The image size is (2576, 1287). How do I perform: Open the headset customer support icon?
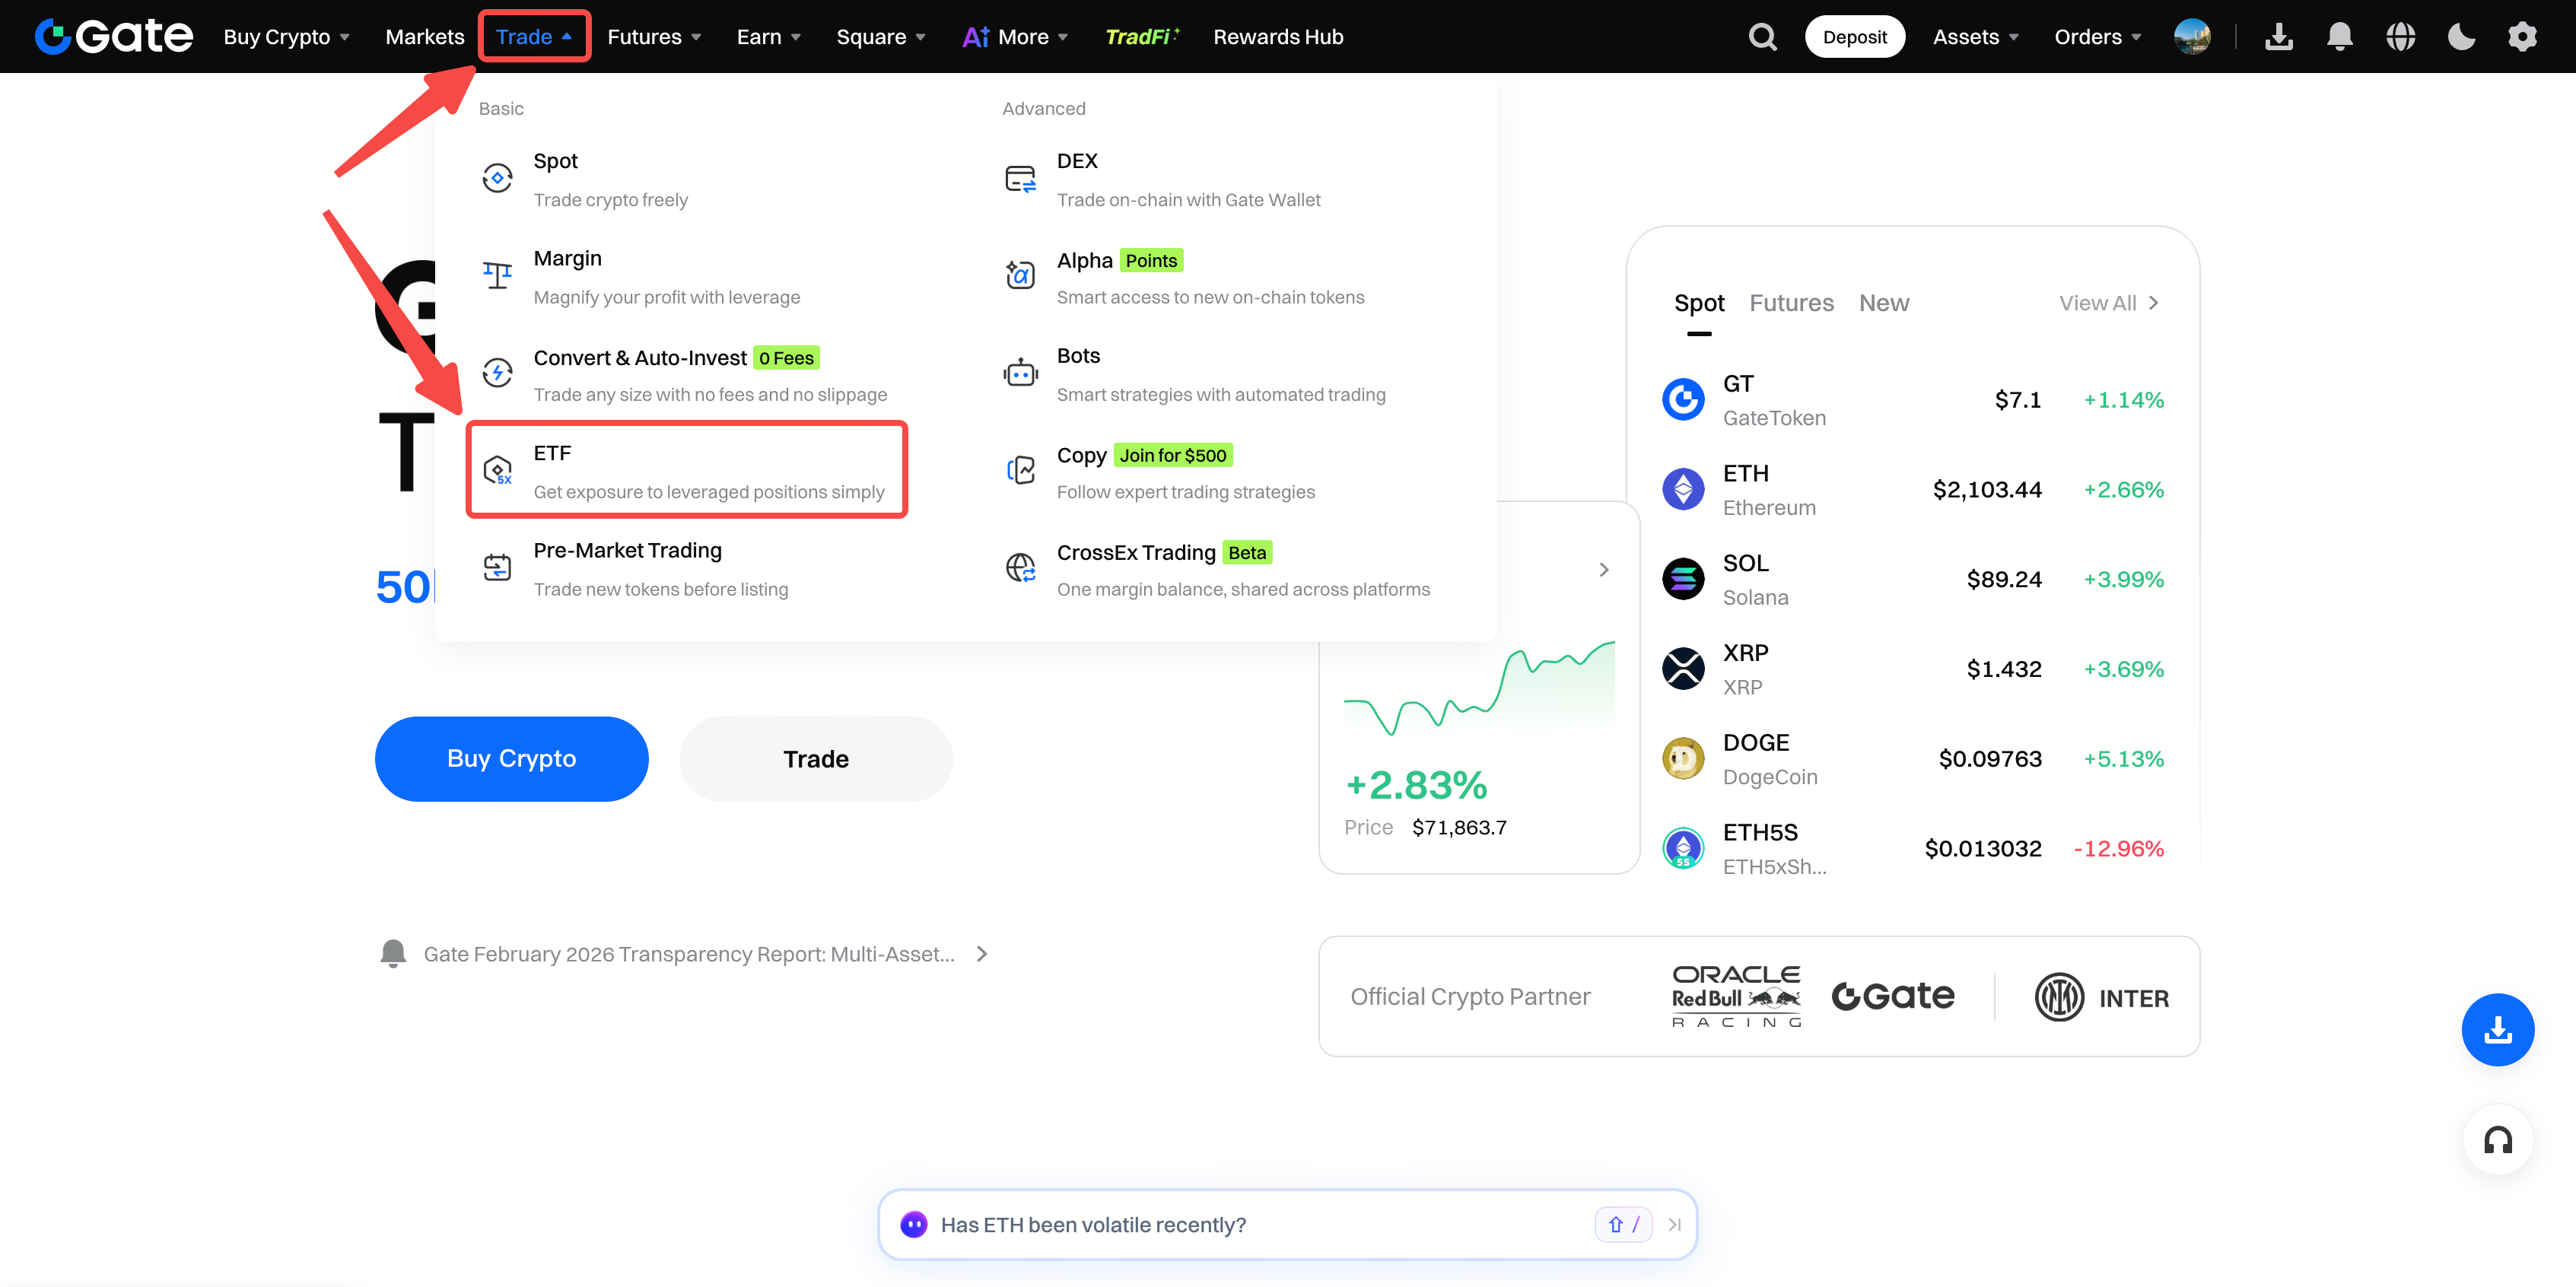[2497, 1140]
